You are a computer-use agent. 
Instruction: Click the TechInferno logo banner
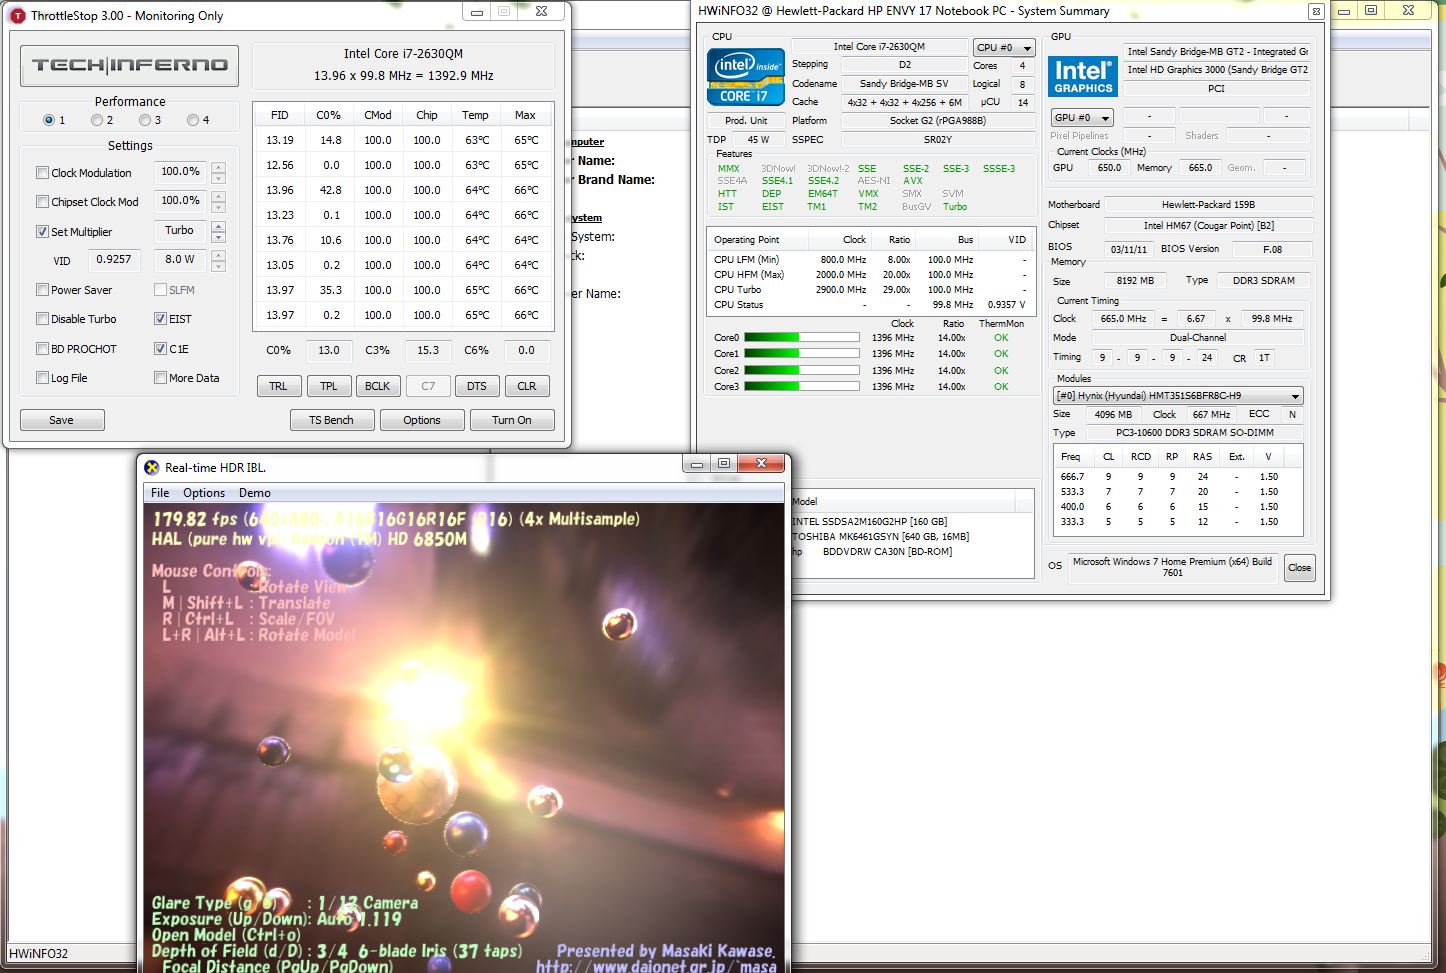(129, 66)
